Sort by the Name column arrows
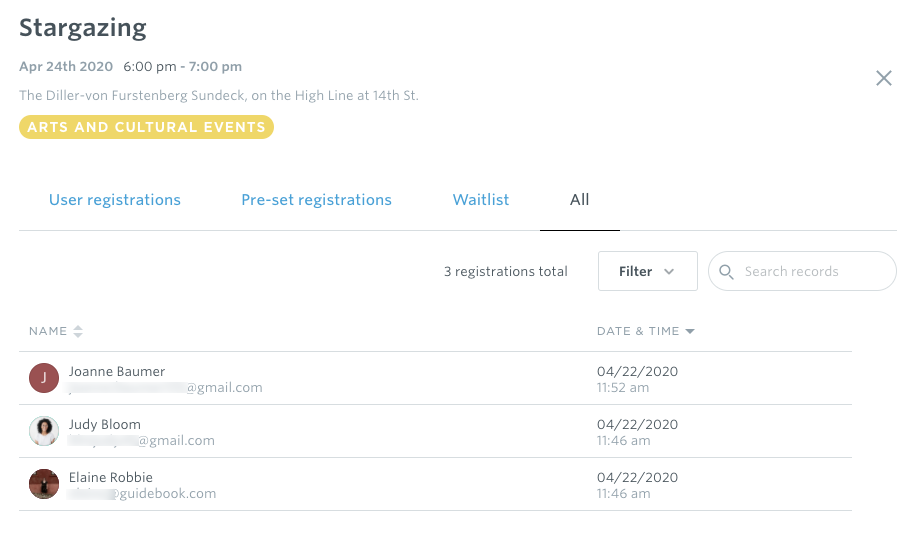 (78, 331)
